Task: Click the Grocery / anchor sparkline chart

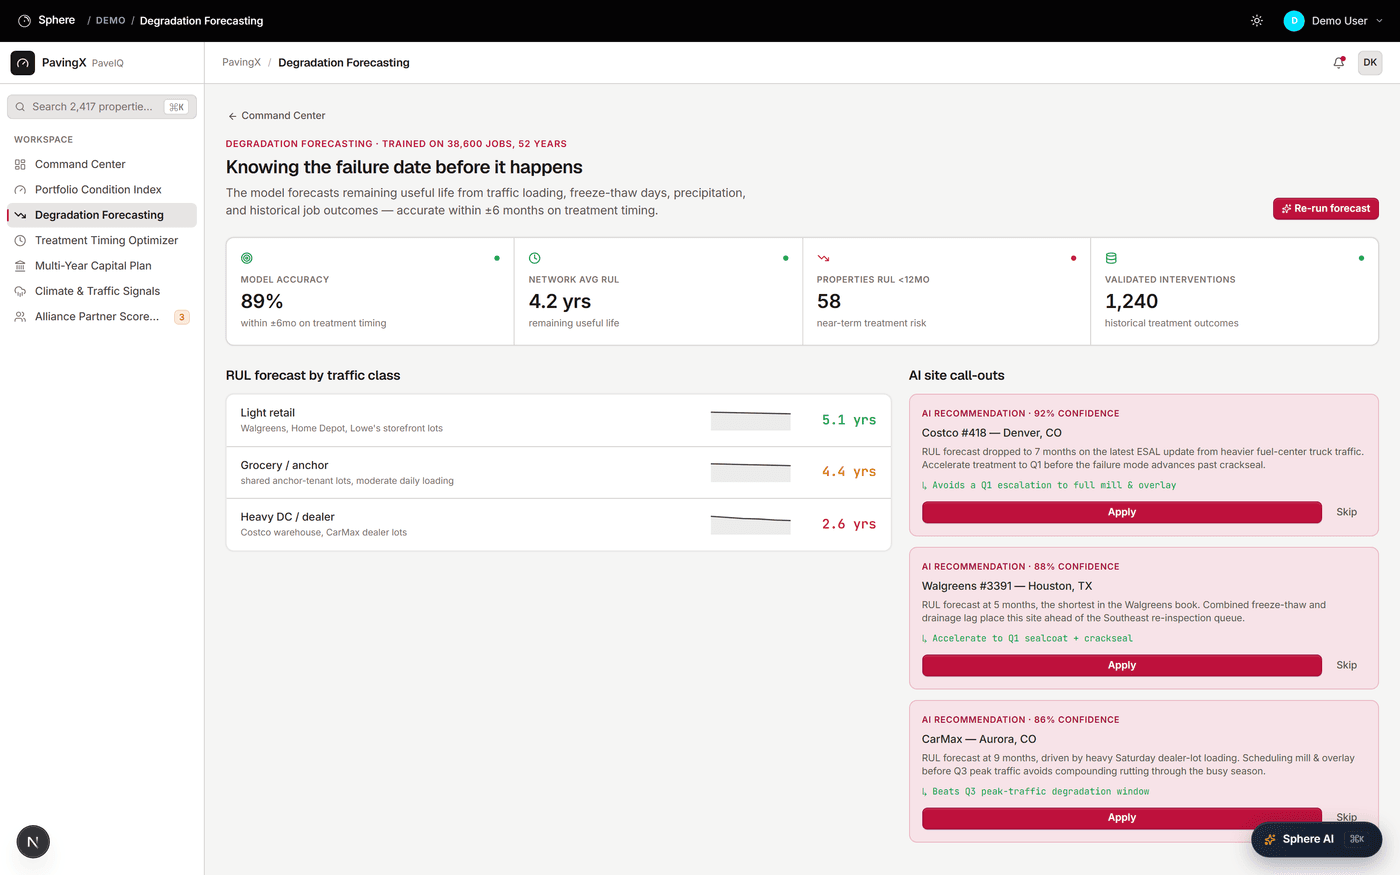Action: click(751, 472)
